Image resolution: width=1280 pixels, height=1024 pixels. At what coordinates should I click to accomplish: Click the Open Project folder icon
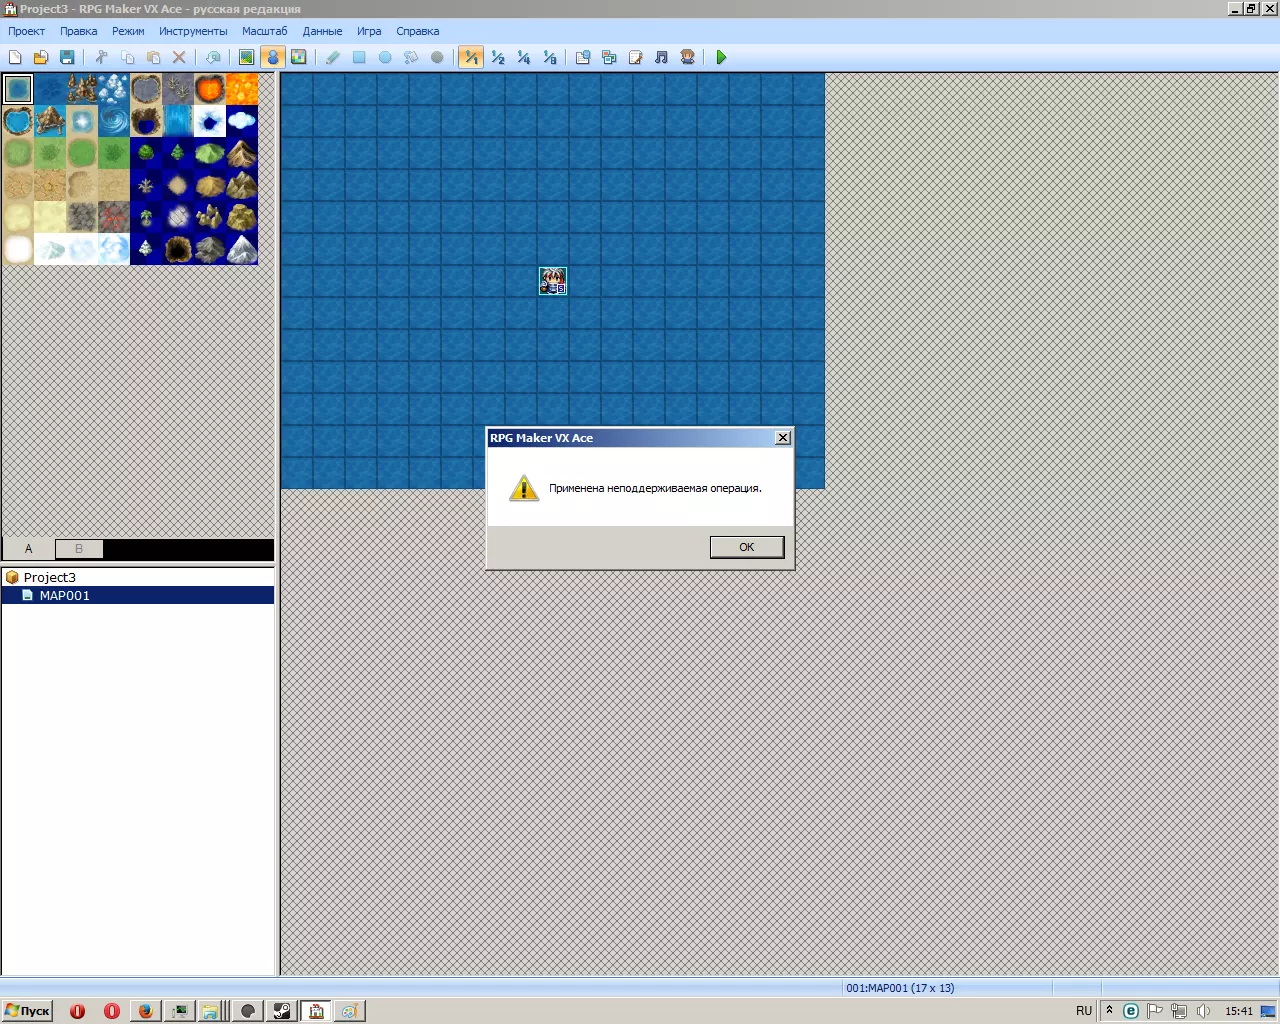pos(41,57)
